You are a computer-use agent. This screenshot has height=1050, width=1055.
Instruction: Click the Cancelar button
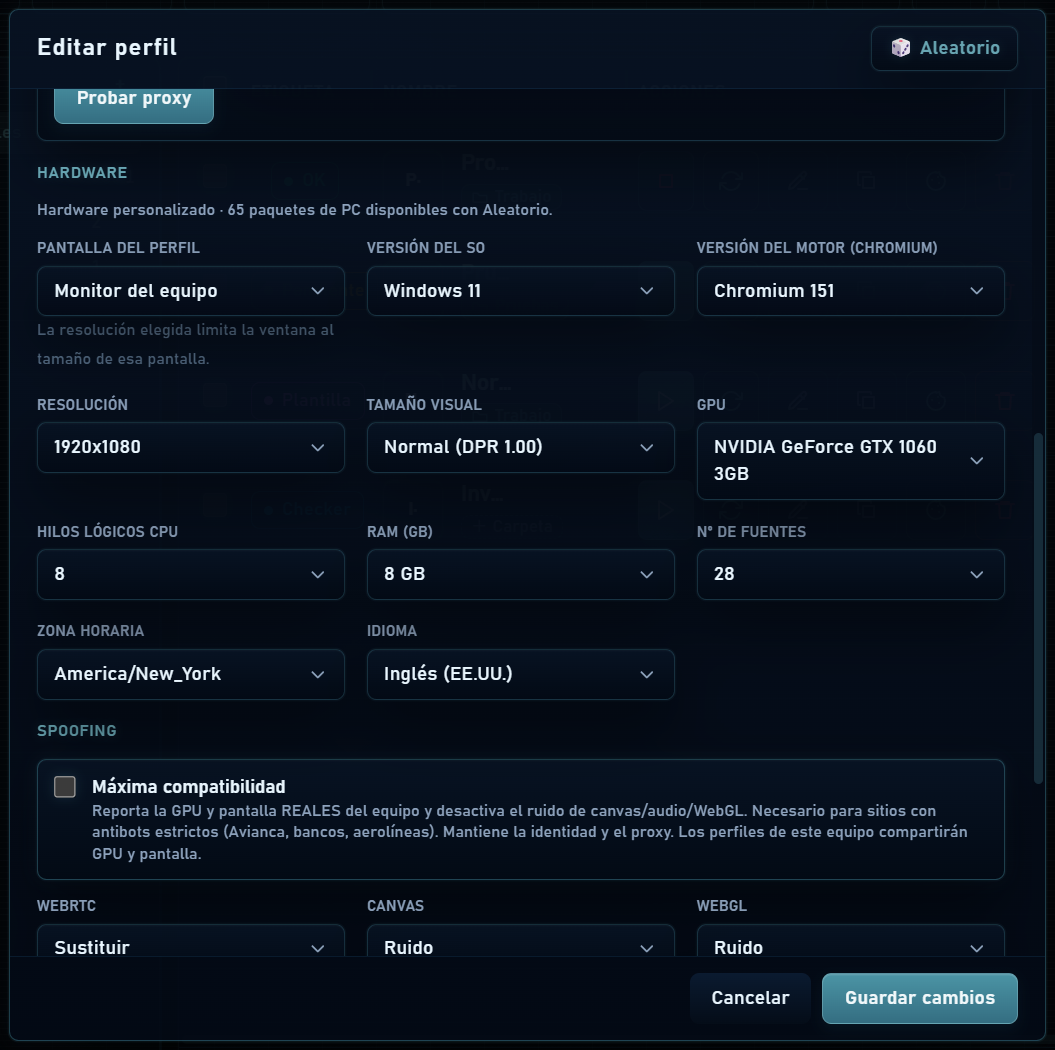coord(750,998)
